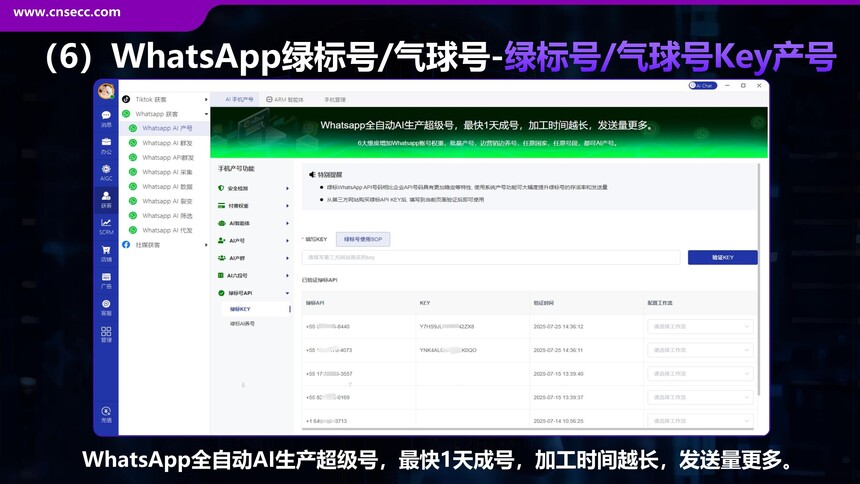
Task: Expand the 社媒获客 arrow
Action: (x=206, y=245)
